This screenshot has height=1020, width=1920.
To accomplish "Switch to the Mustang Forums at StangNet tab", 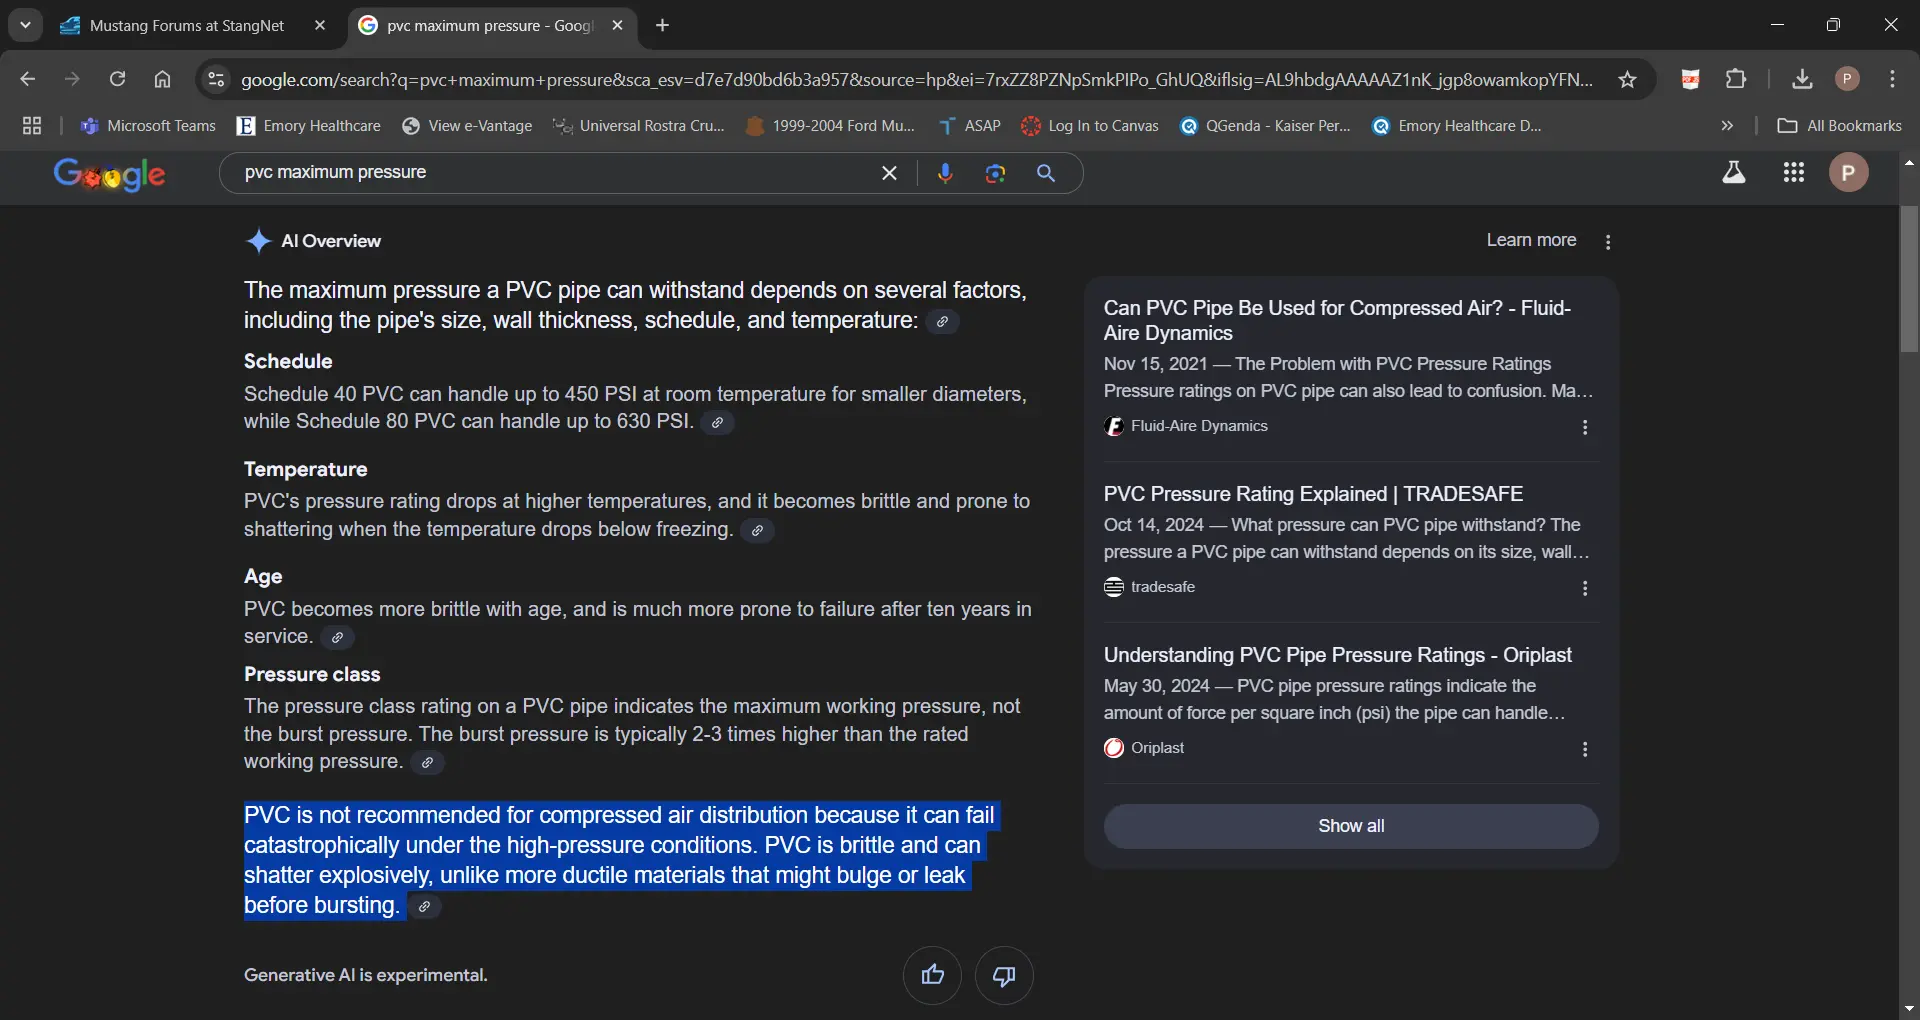I will click(186, 25).
